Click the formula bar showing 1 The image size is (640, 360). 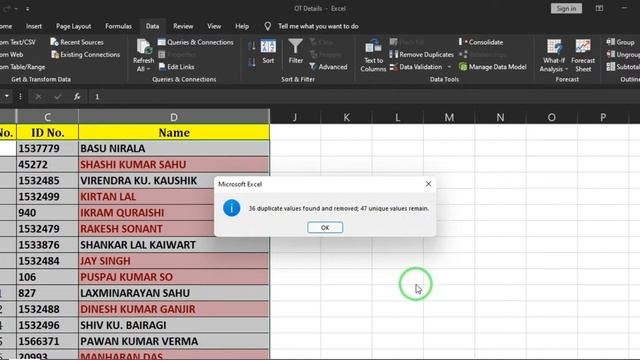click(363, 97)
